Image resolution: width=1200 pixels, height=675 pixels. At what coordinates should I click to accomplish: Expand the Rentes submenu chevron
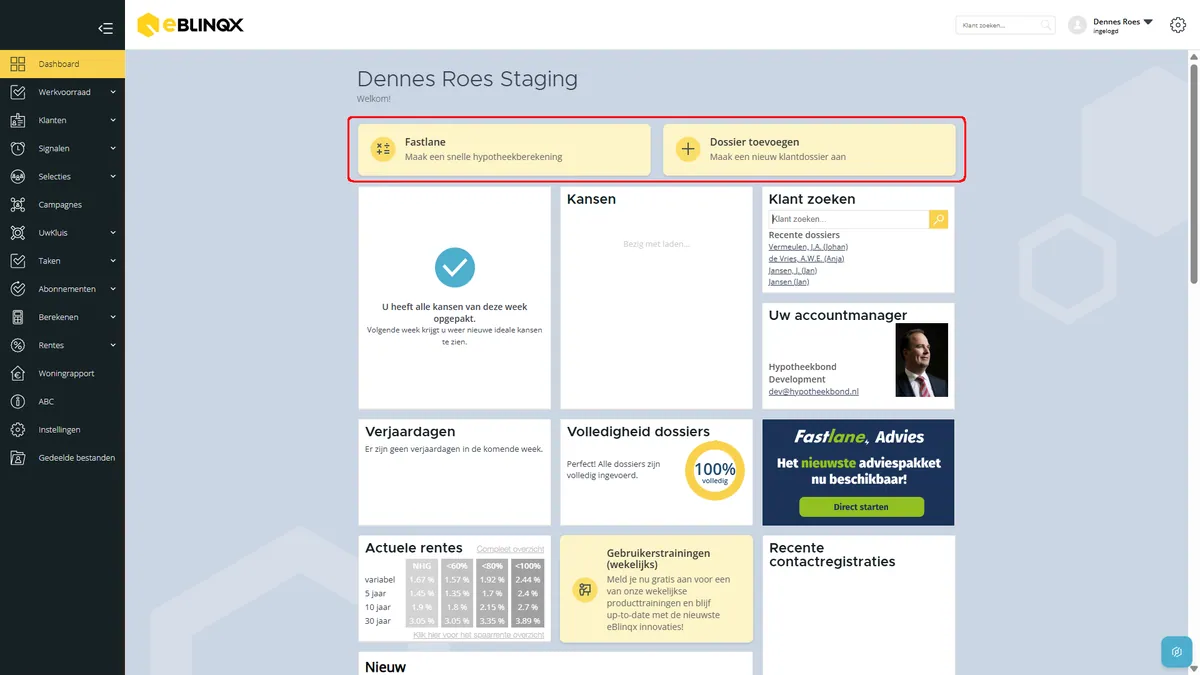coord(113,345)
